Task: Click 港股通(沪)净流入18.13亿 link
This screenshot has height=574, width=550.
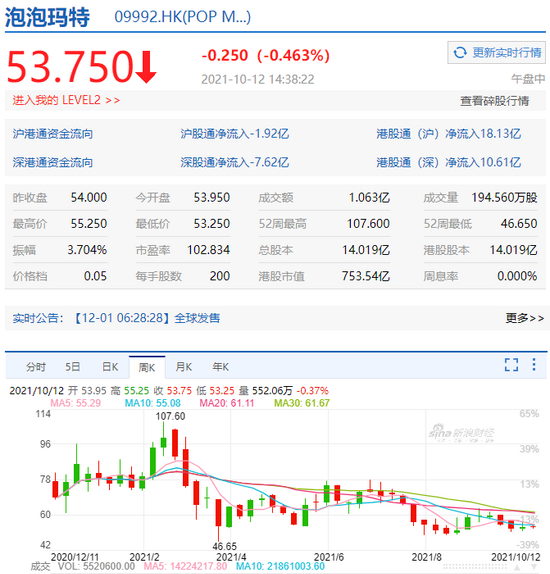Action: (x=449, y=134)
